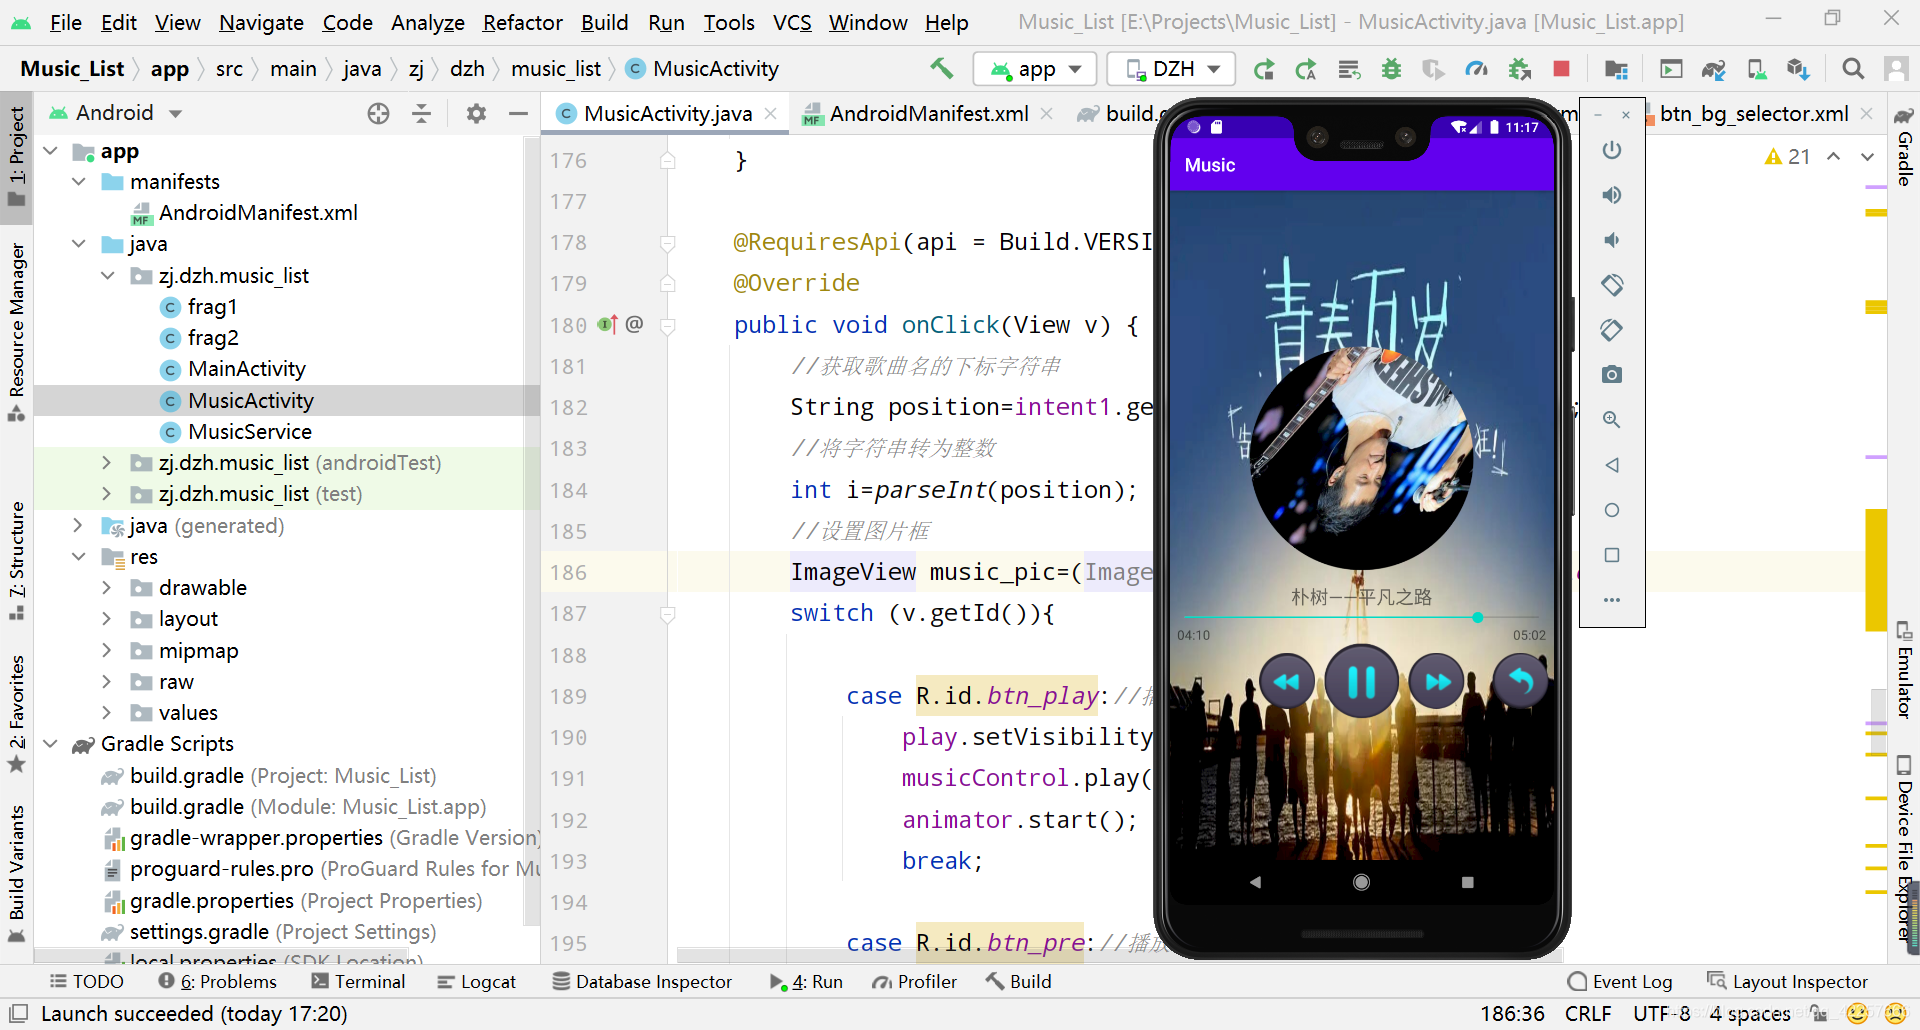Screen dimensions: 1920x1030
Task: Expand the drawable folder in res
Action: click(x=106, y=588)
